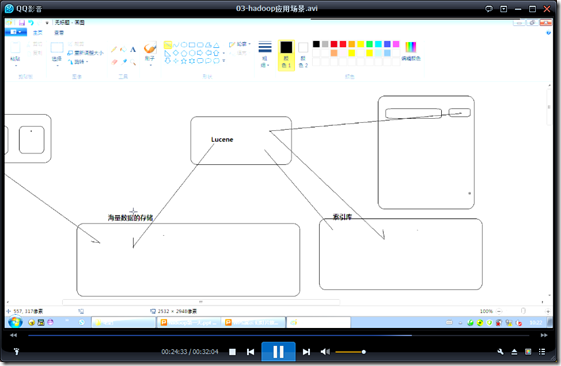The image size is (561, 366).
Task: Seek on the blue playback progress bar
Action: tap(279, 335)
